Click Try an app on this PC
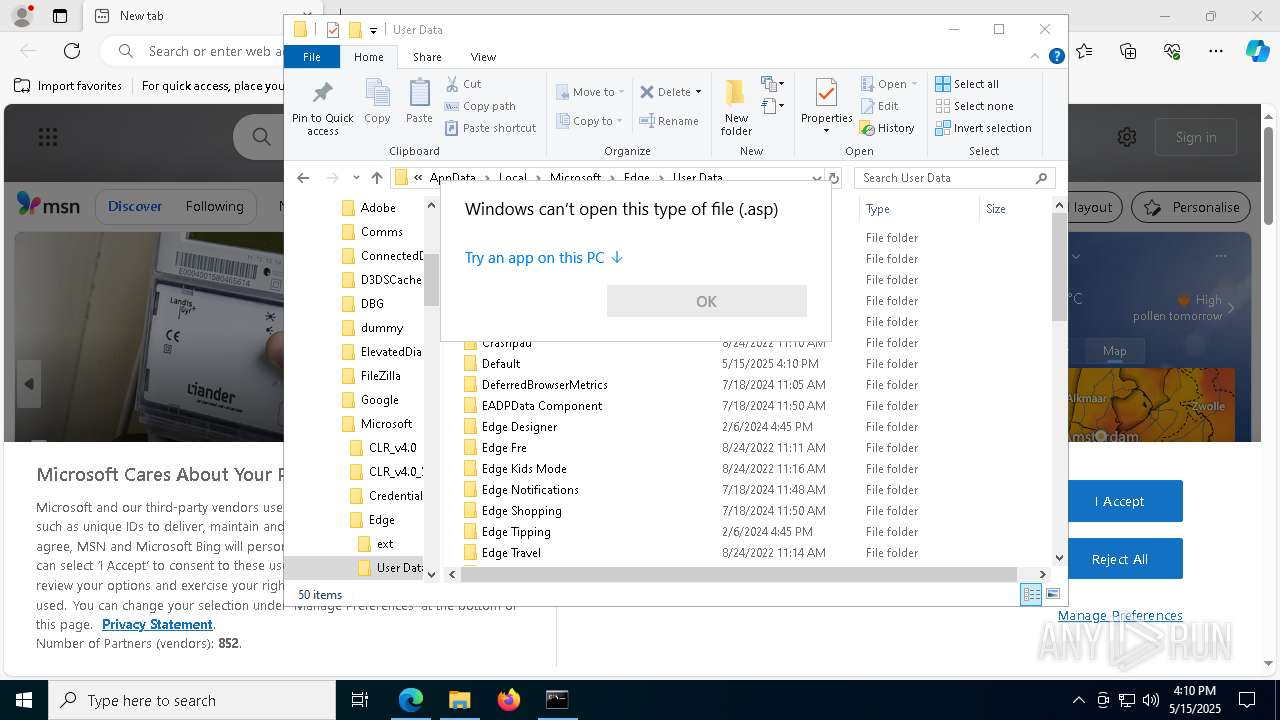 click(544, 258)
